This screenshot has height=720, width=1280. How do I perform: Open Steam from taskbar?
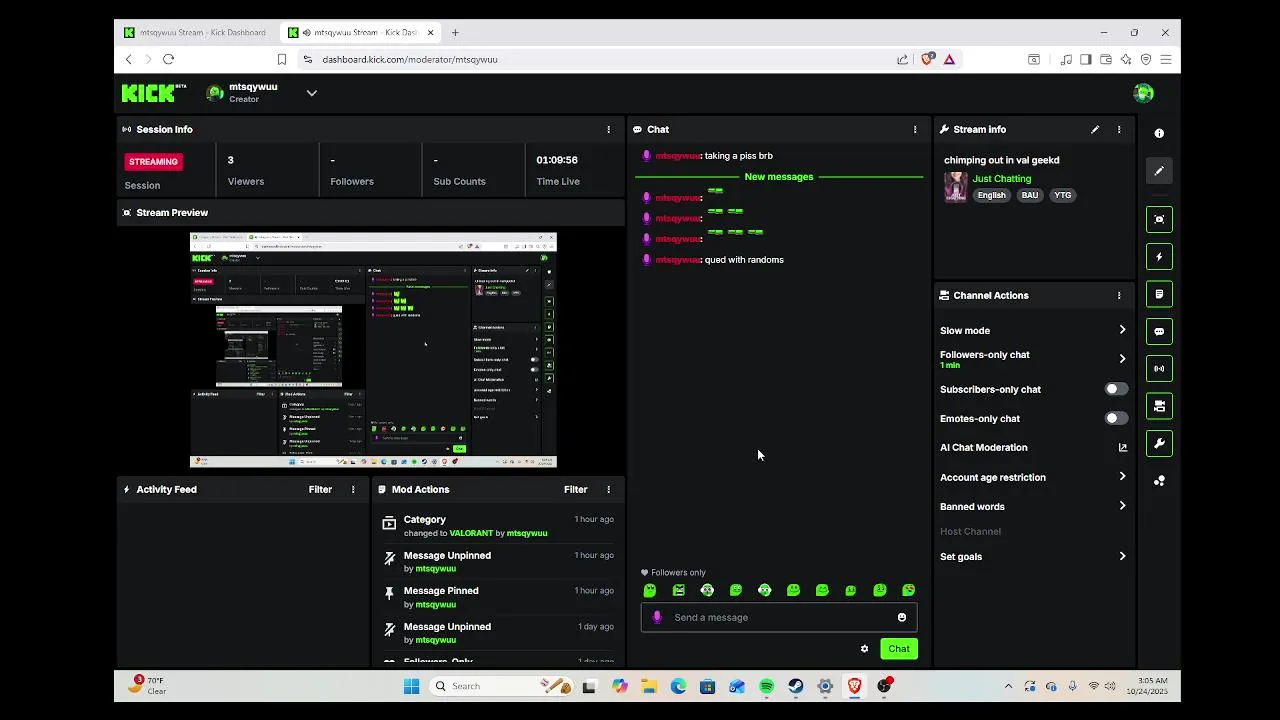(796, 686)
